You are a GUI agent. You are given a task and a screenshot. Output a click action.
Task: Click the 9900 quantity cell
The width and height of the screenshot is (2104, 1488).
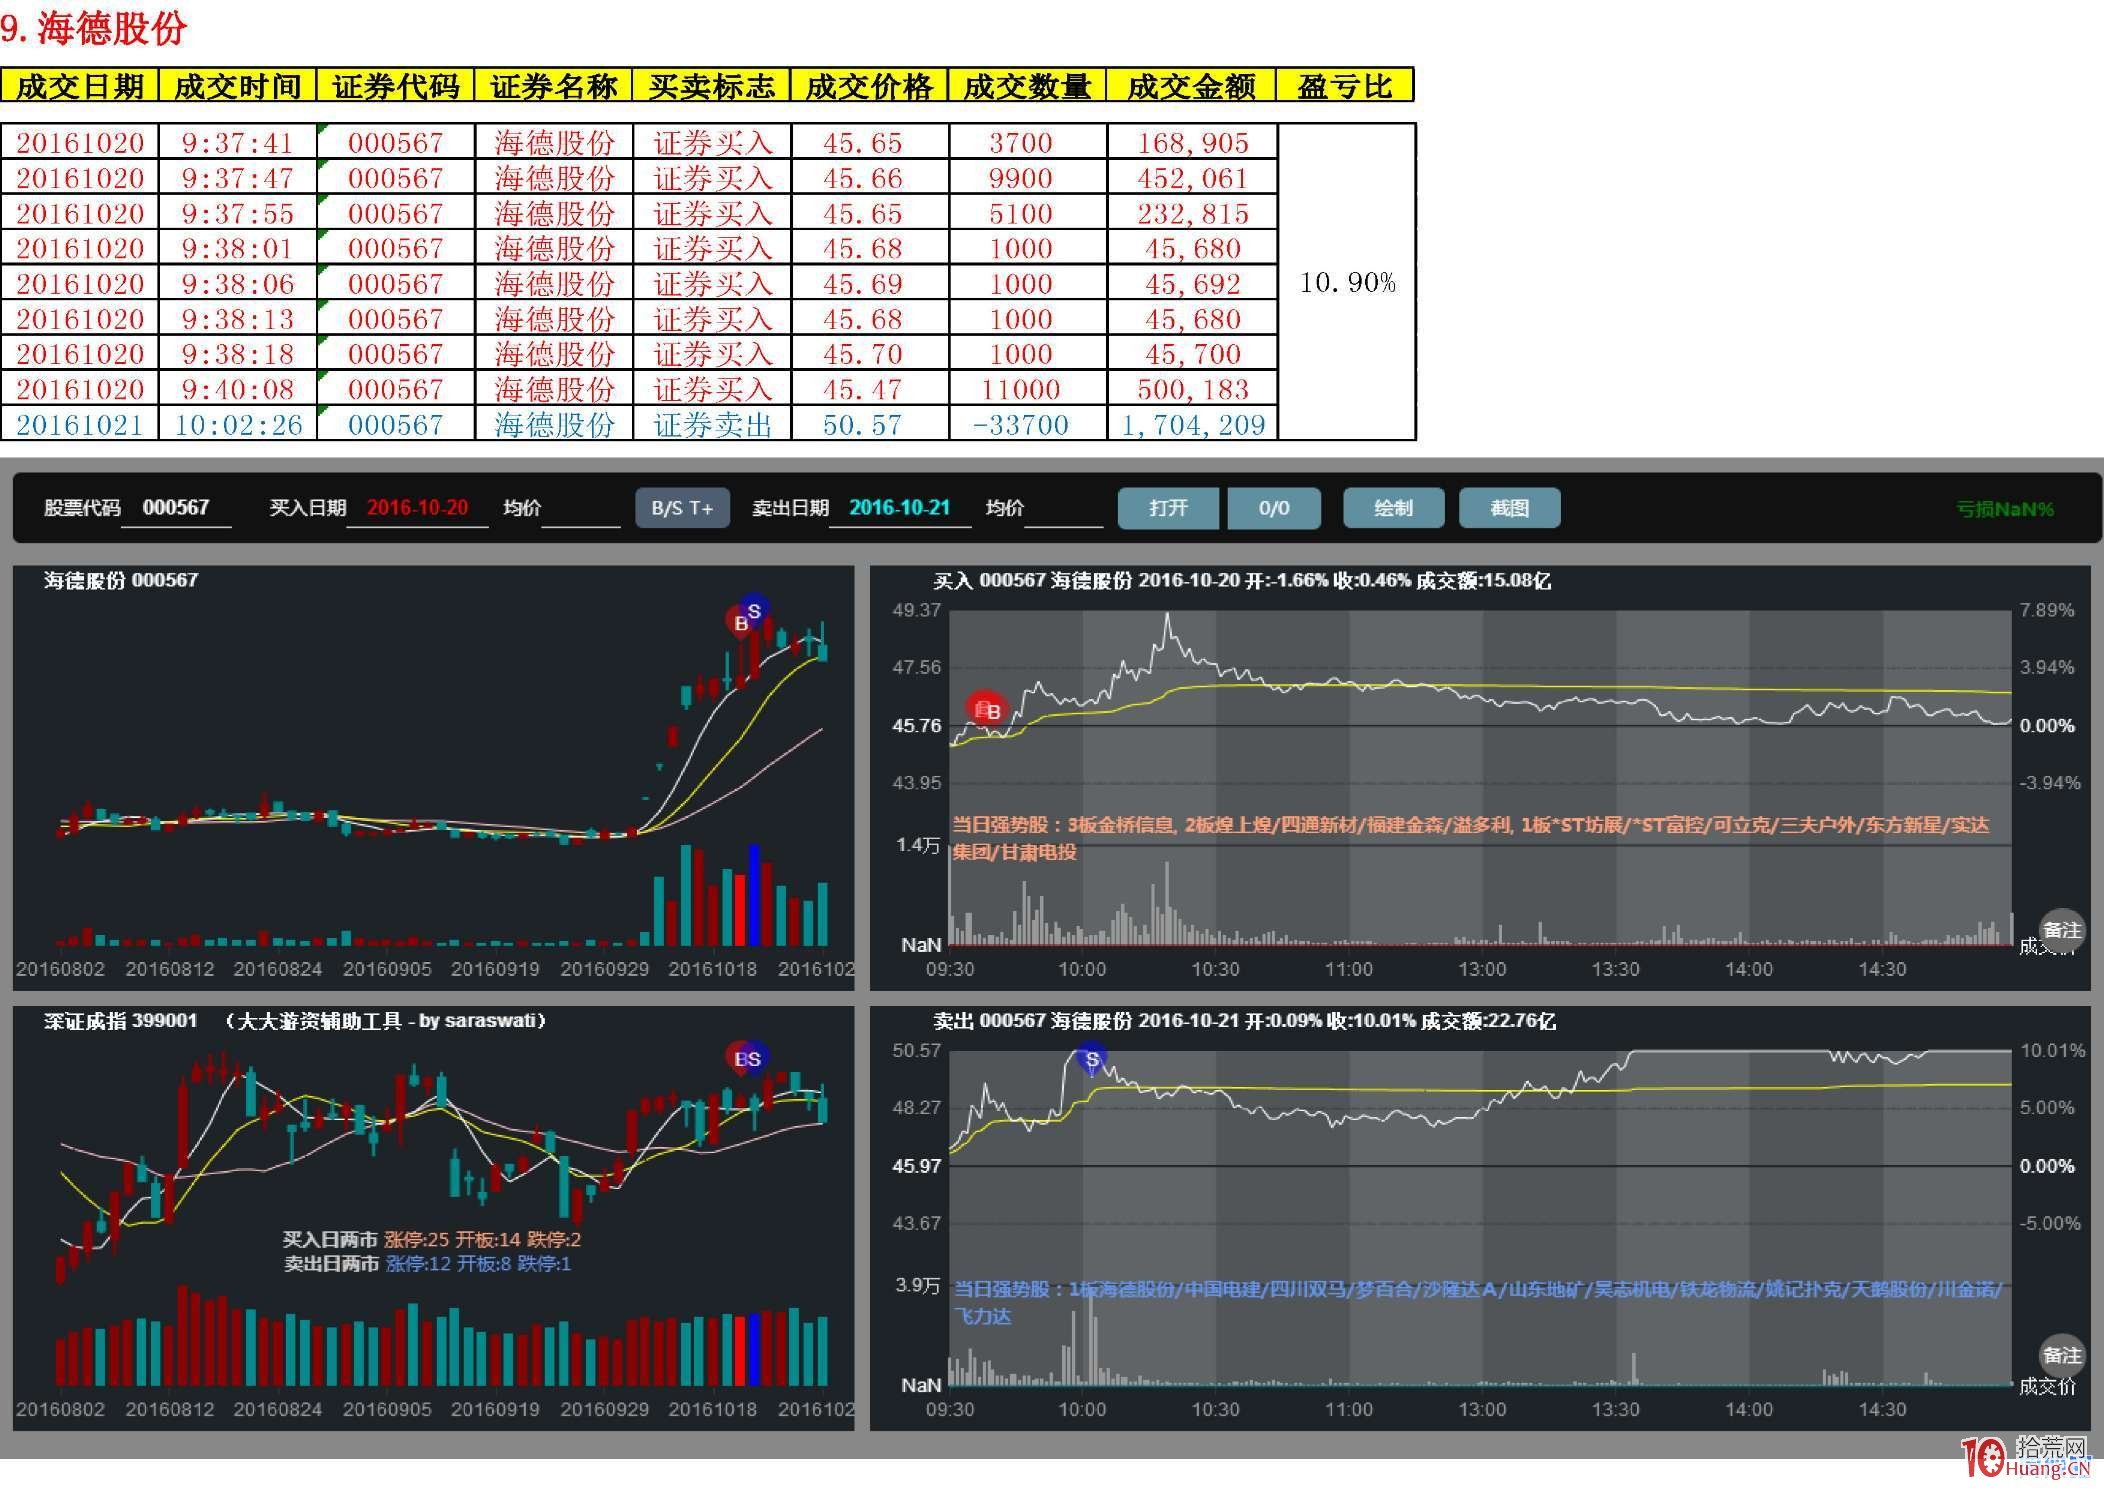(1027, 178)
